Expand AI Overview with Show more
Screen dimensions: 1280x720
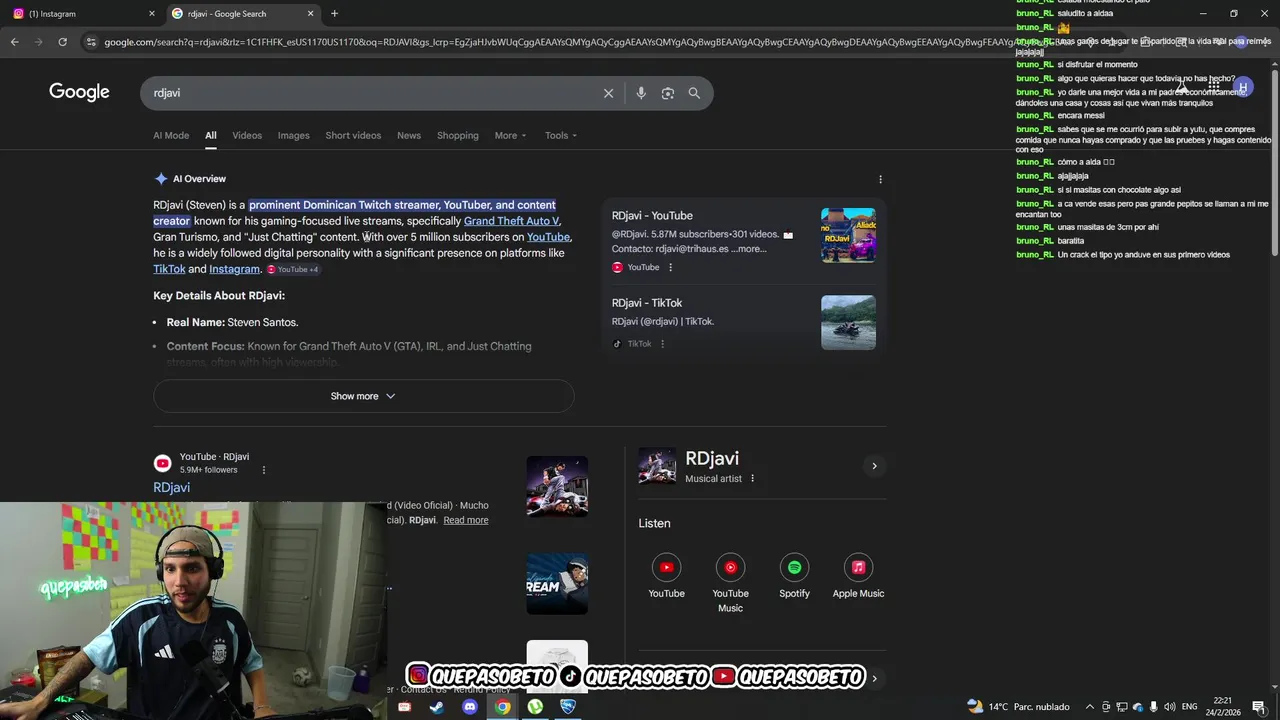[x=363, y=396]
